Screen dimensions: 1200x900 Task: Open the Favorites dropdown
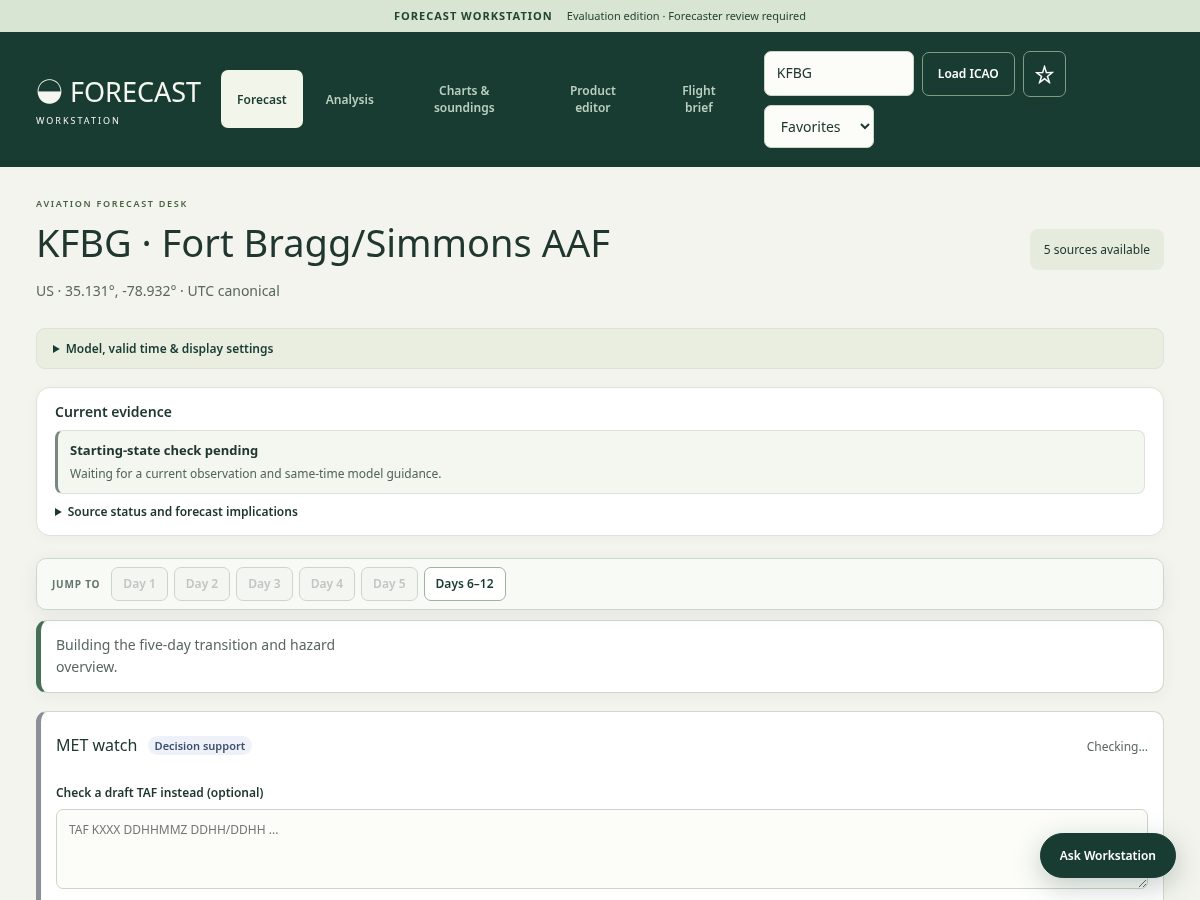[x=819, y=127]
